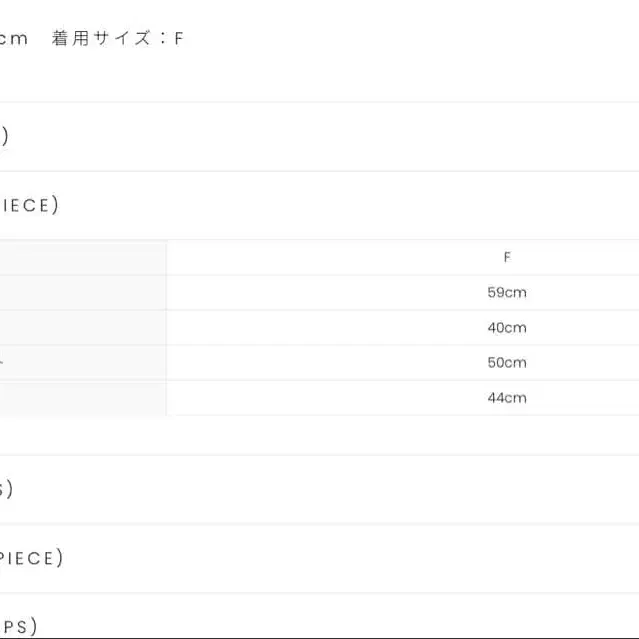Click the F size column header

tap(507, 257)
